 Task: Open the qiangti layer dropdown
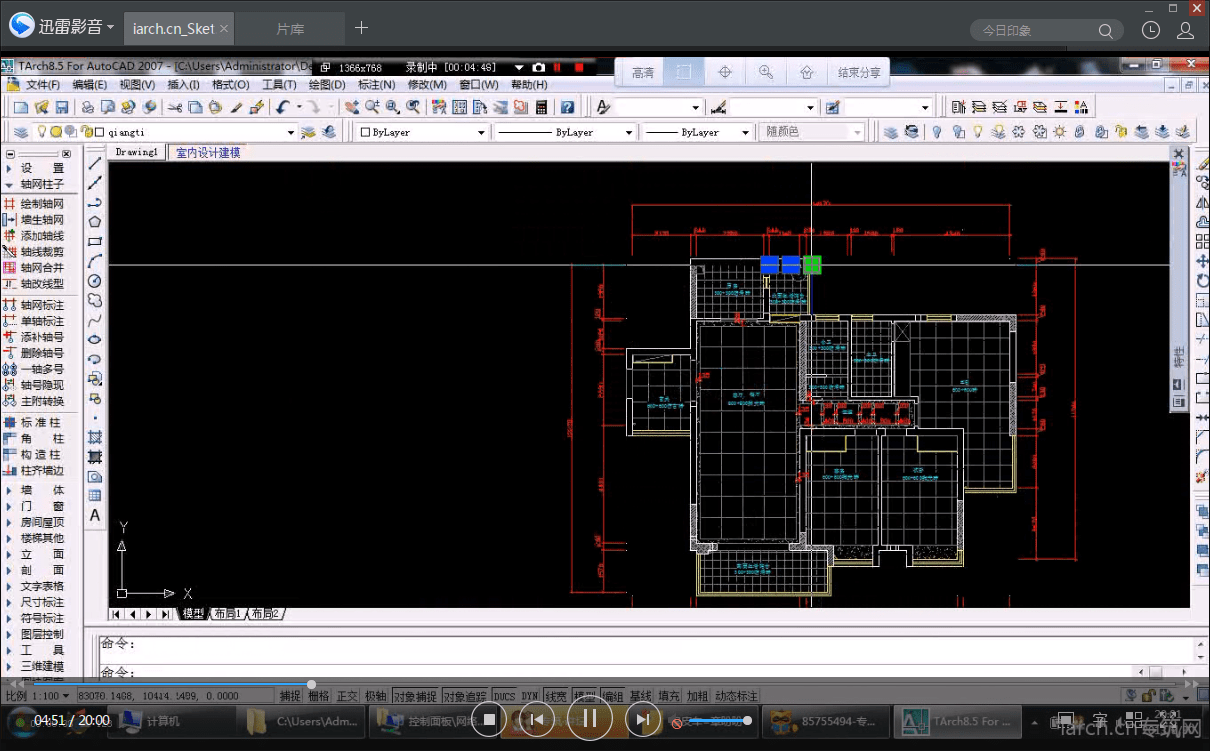click(x=291, y=132)
